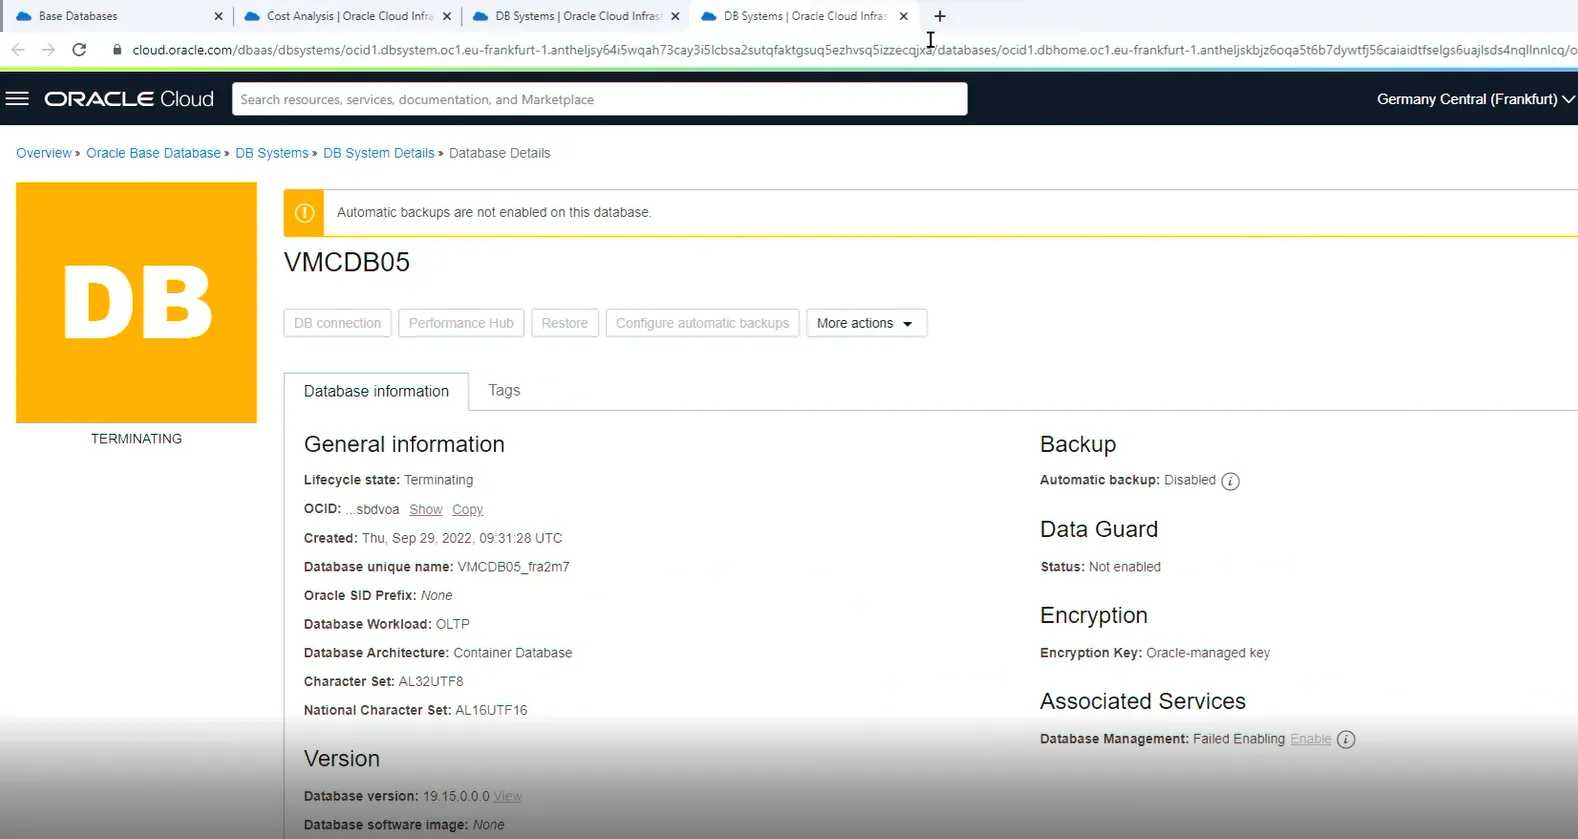This screenshot has width=1578, height=839.
Task: Click the automatic backups warning message
Action: click(x=494, y=212)
